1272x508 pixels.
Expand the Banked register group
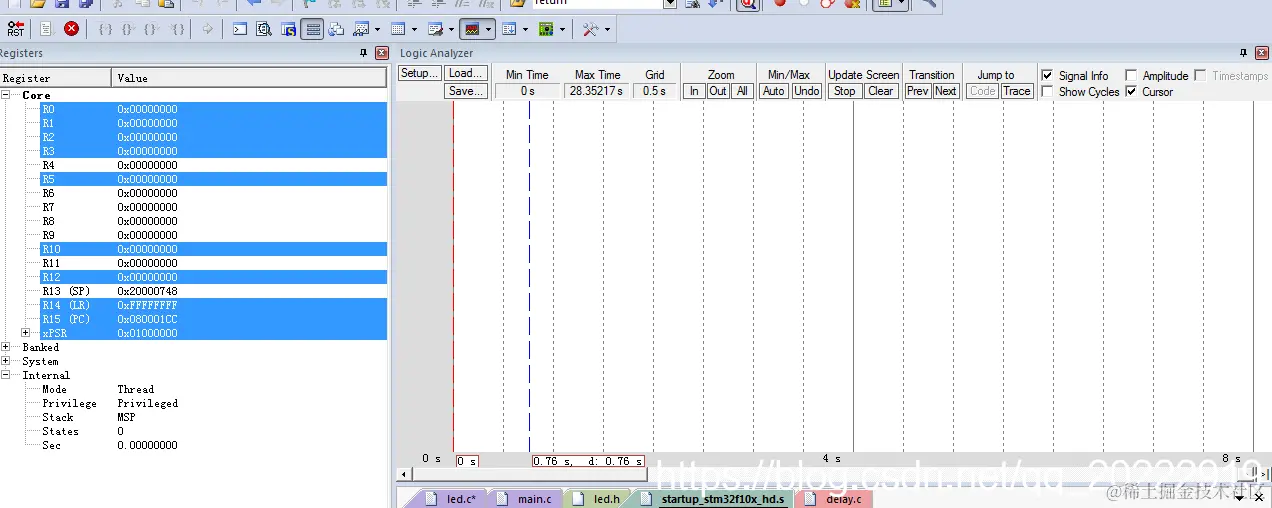tap(6, 347)
